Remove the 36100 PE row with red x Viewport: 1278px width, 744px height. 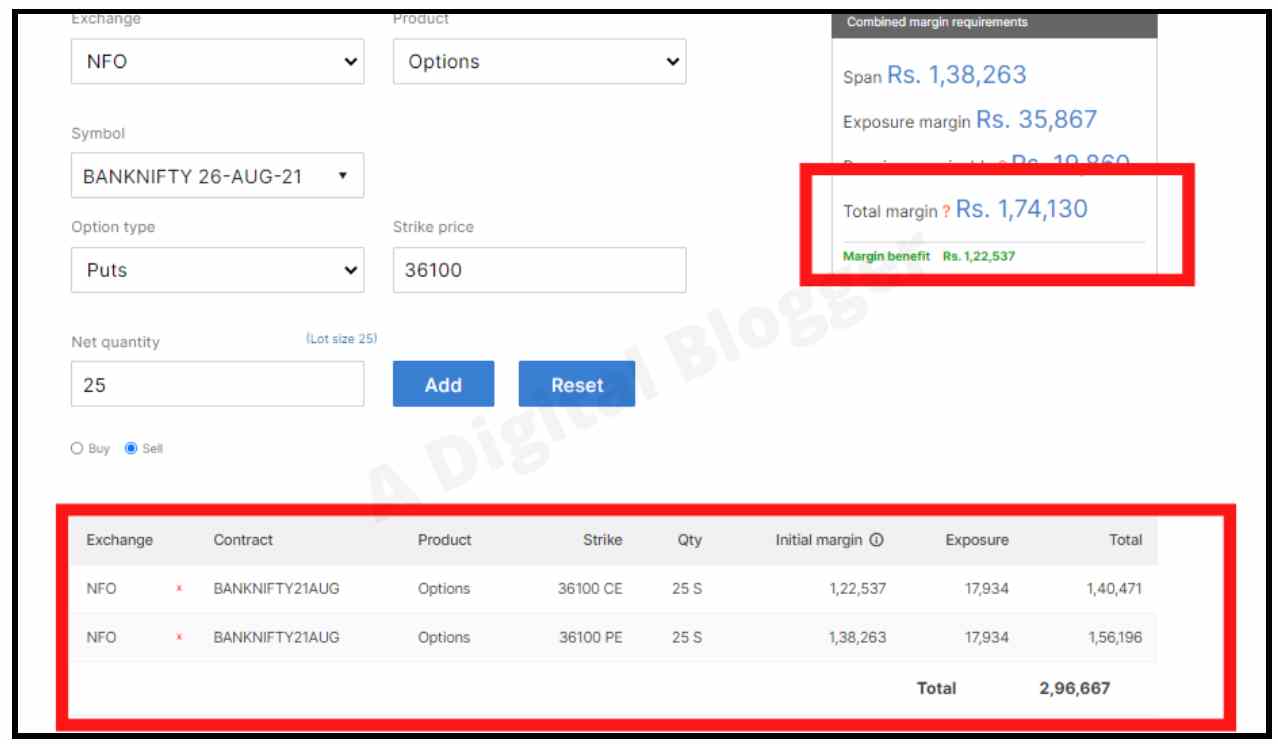(179, 637)
